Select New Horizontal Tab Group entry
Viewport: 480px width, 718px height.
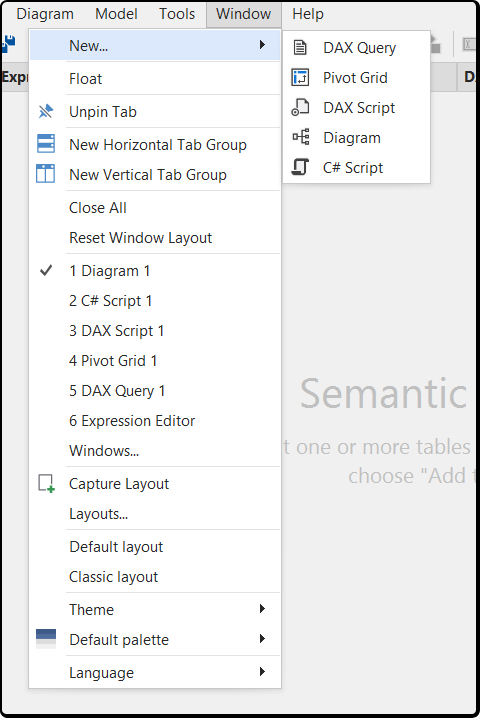coord(155,145)
